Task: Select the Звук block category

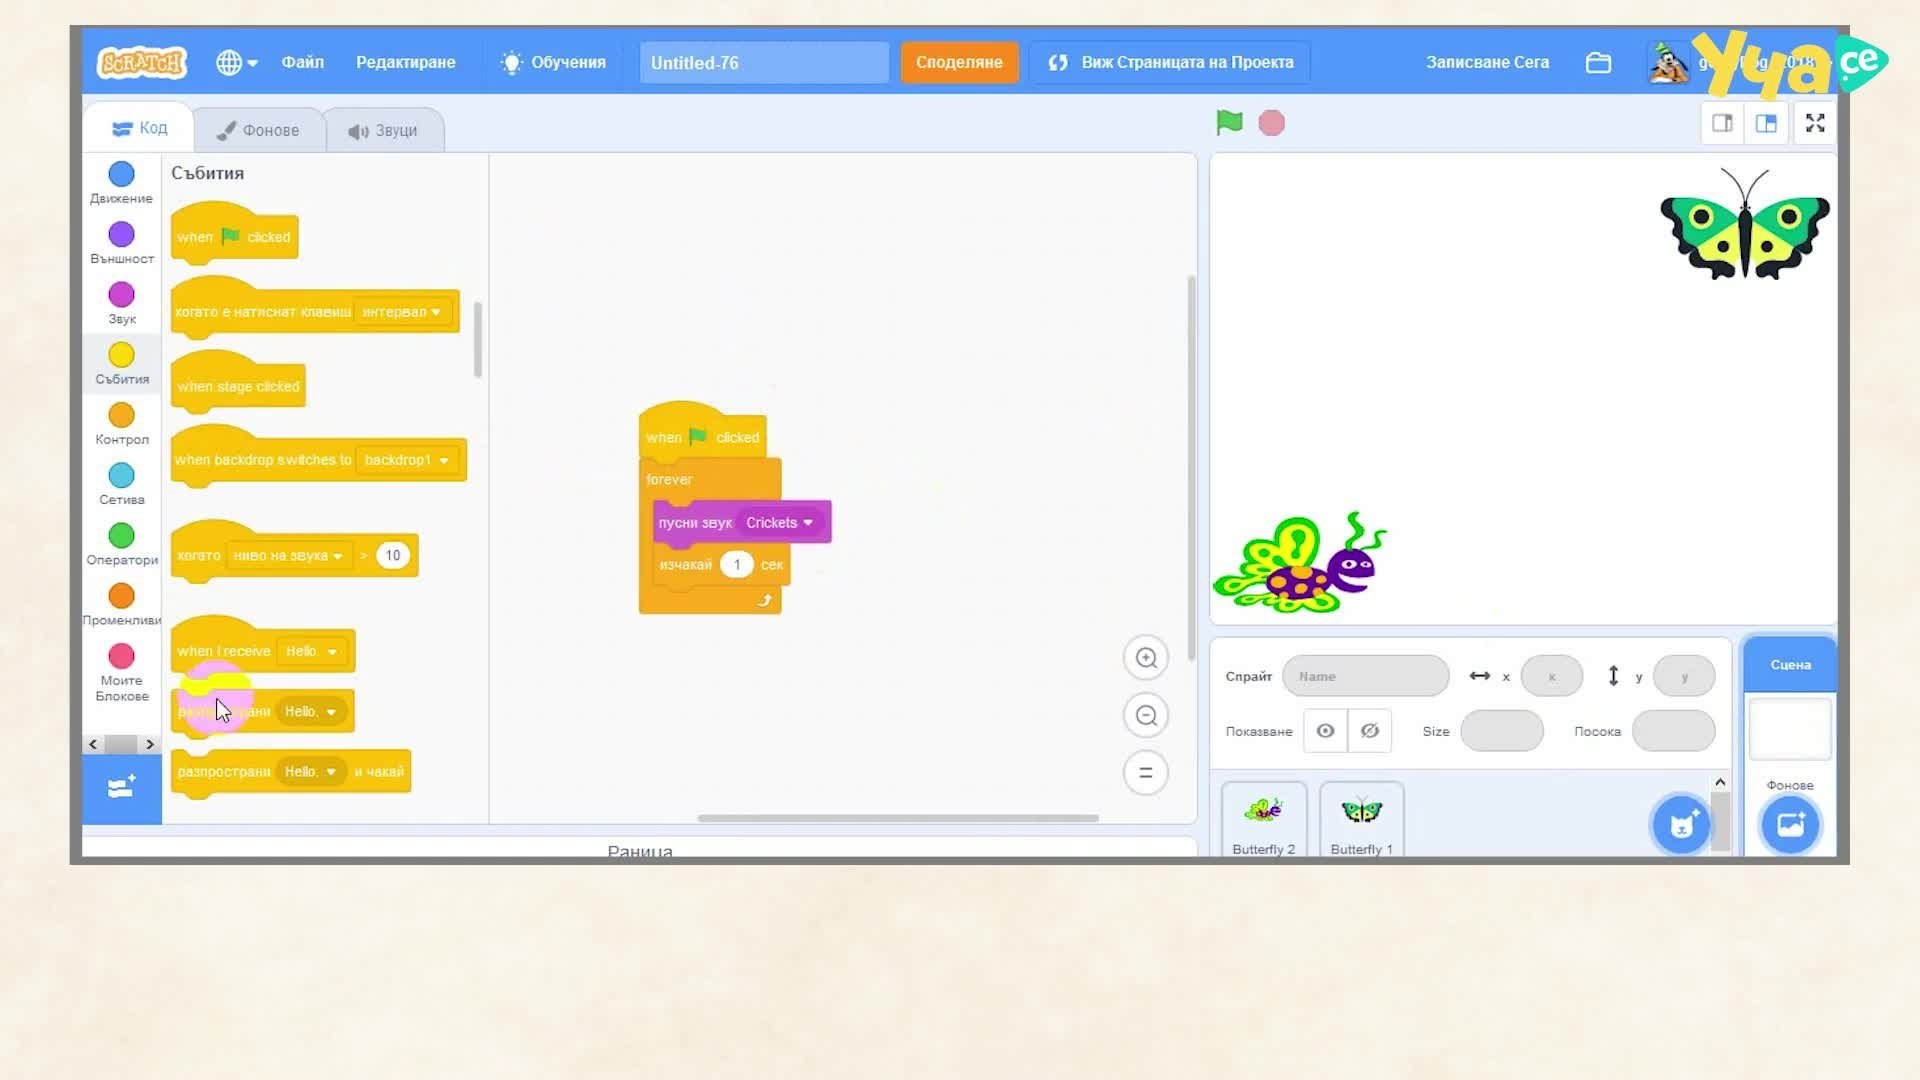Action: pyautogui.click(x=121, y=303)
